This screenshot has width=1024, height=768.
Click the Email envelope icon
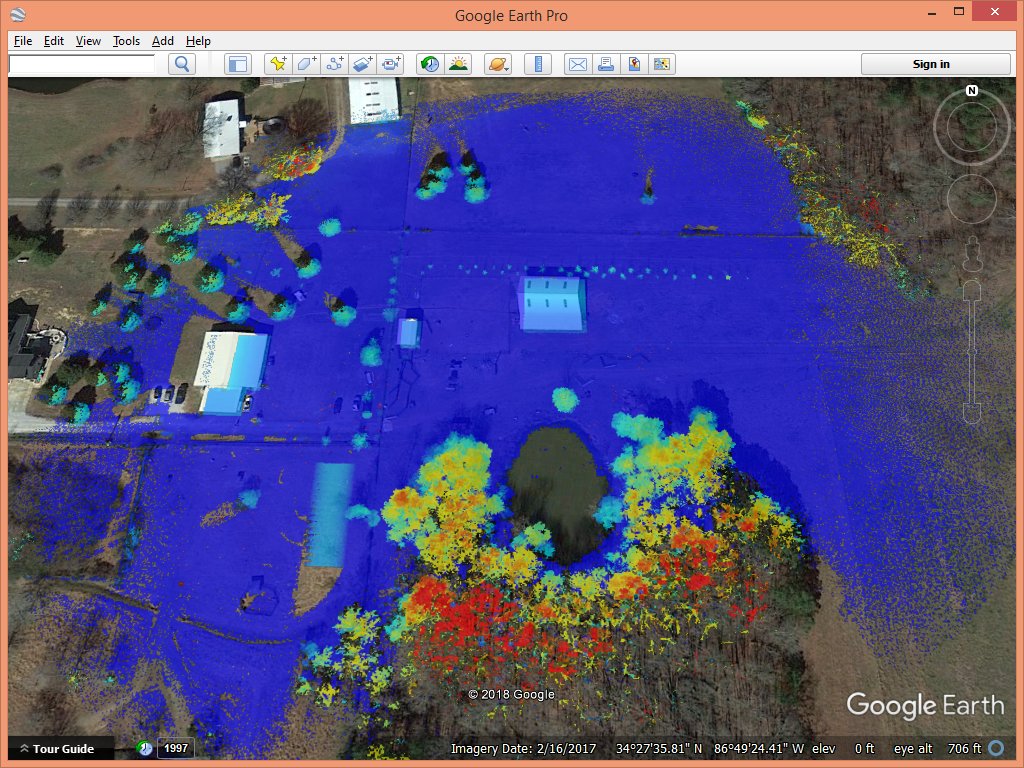pos(577,64)
